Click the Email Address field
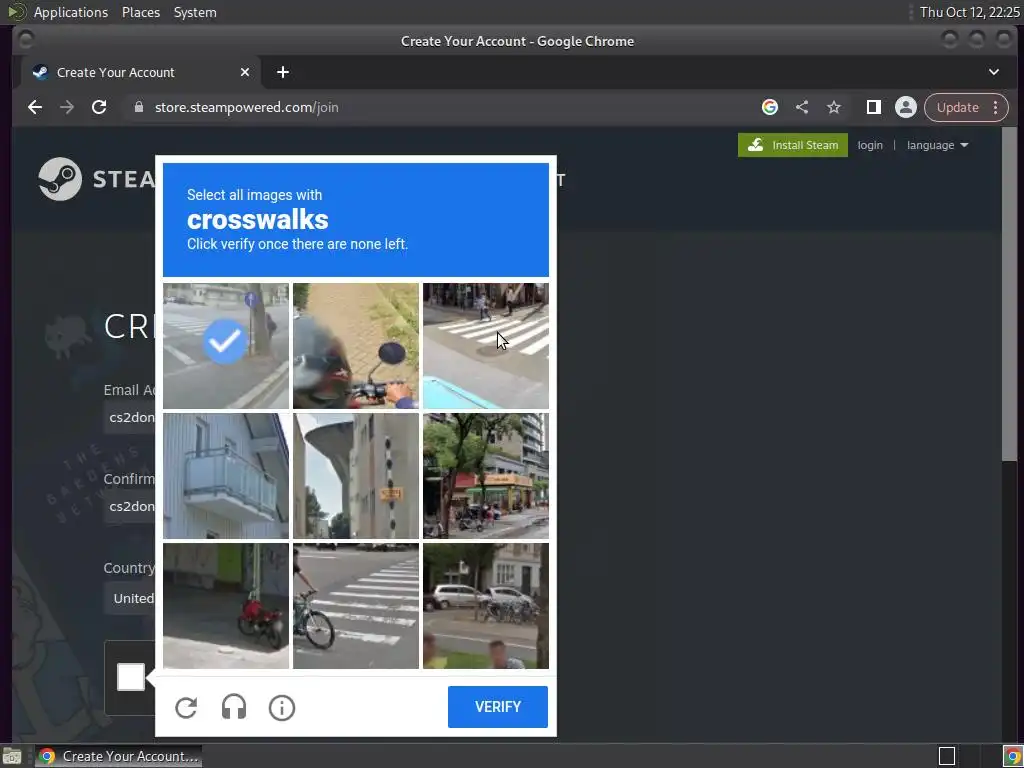 [x=129, y=418]
